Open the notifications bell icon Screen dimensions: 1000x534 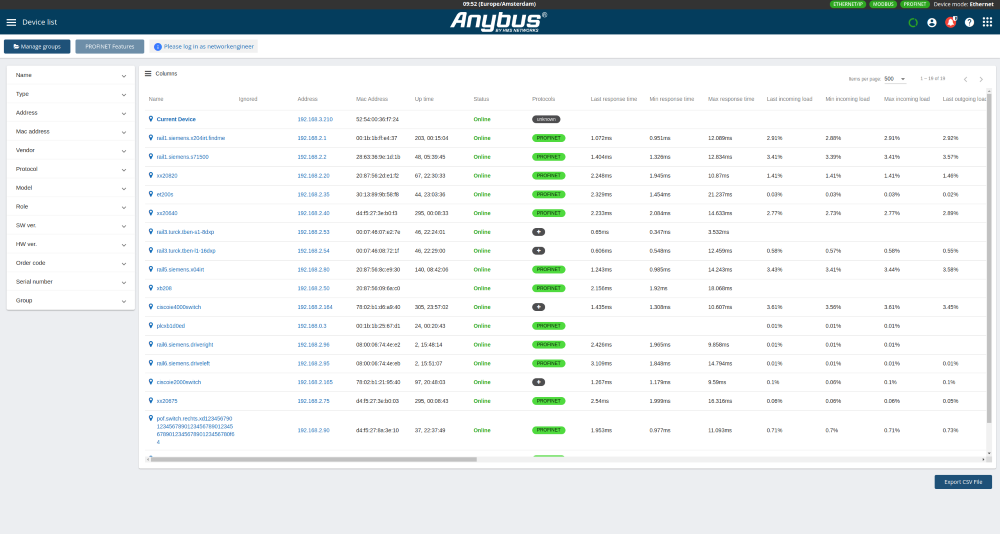click(x=951, y=22)
